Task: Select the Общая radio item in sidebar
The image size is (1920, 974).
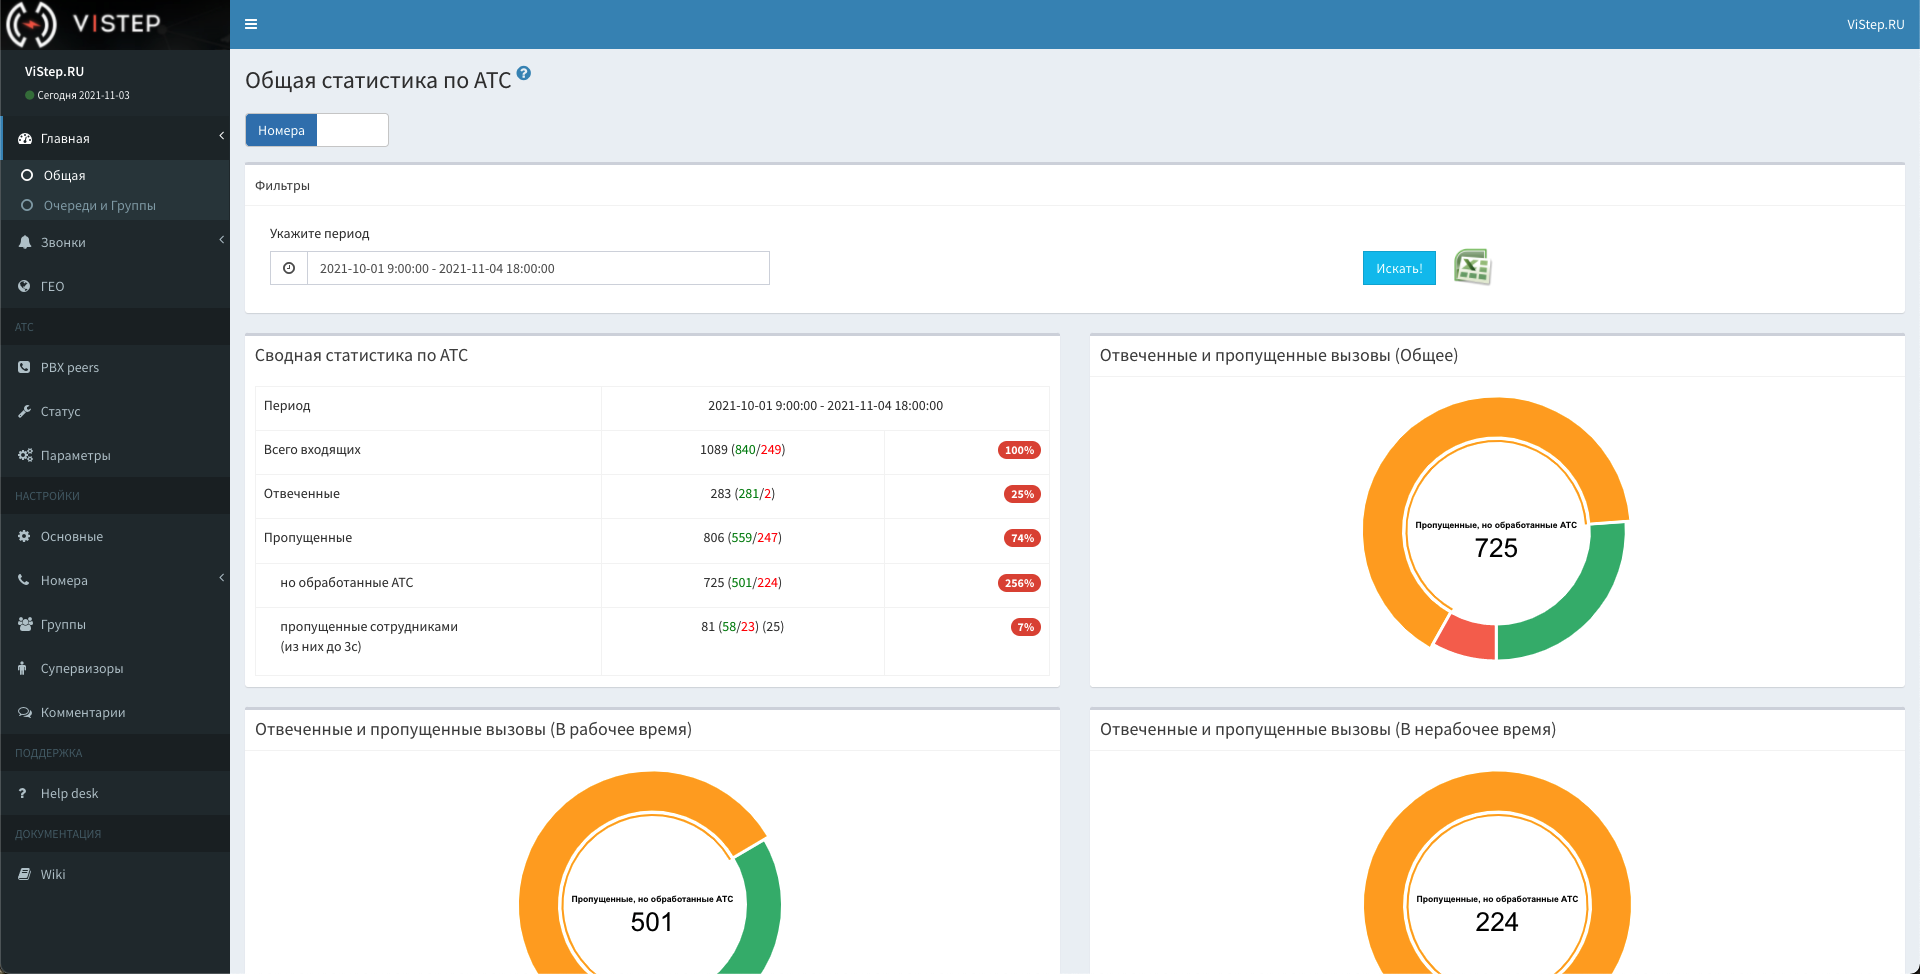Action: [x=64, y=175]
